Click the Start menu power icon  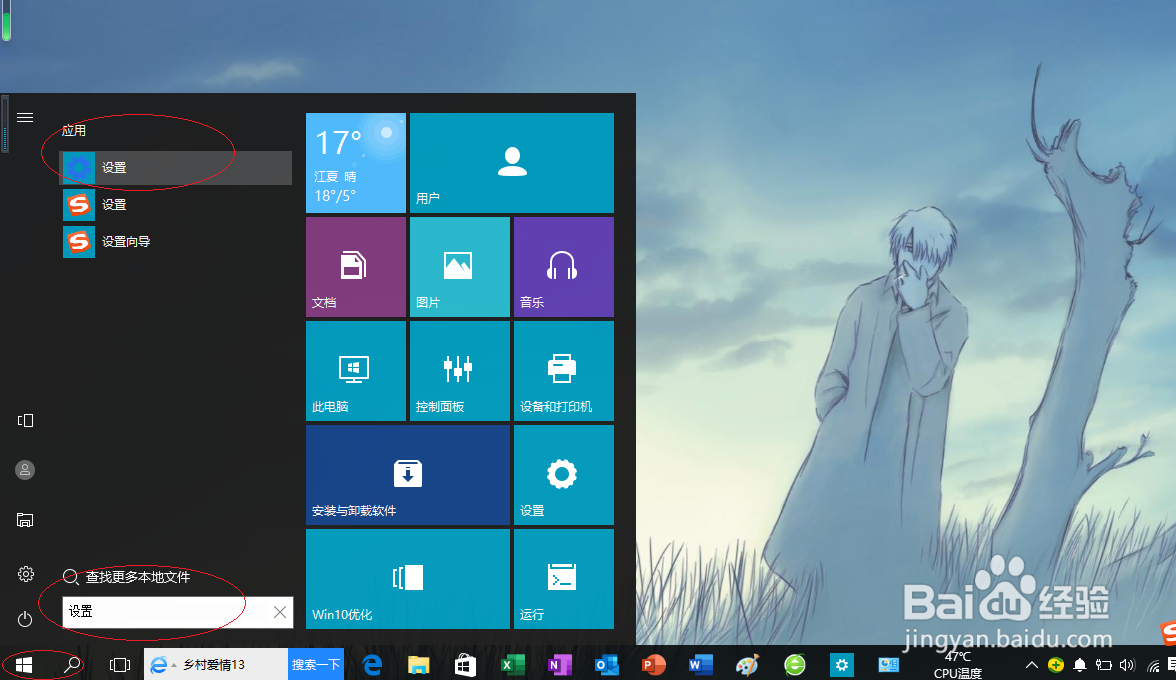(25, 619)
